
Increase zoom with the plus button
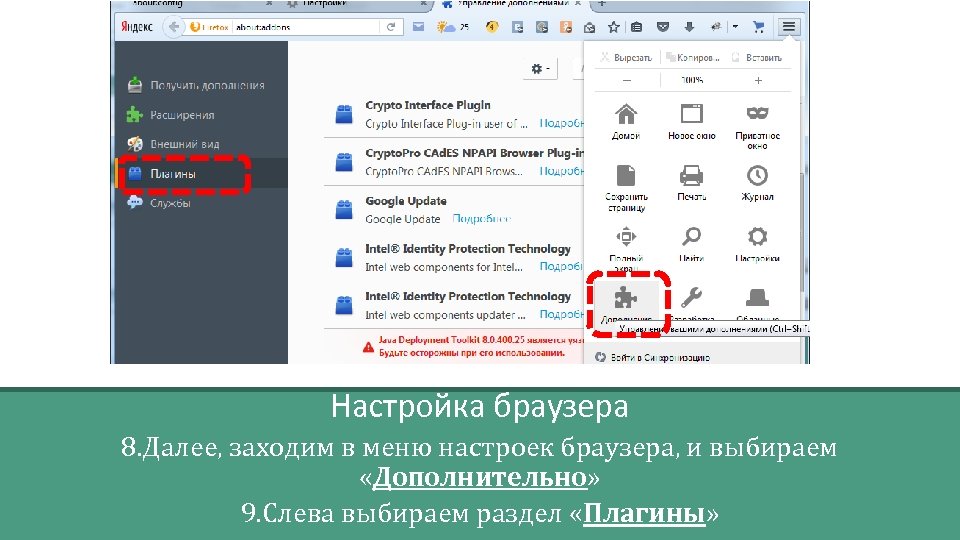click(758, 80)
